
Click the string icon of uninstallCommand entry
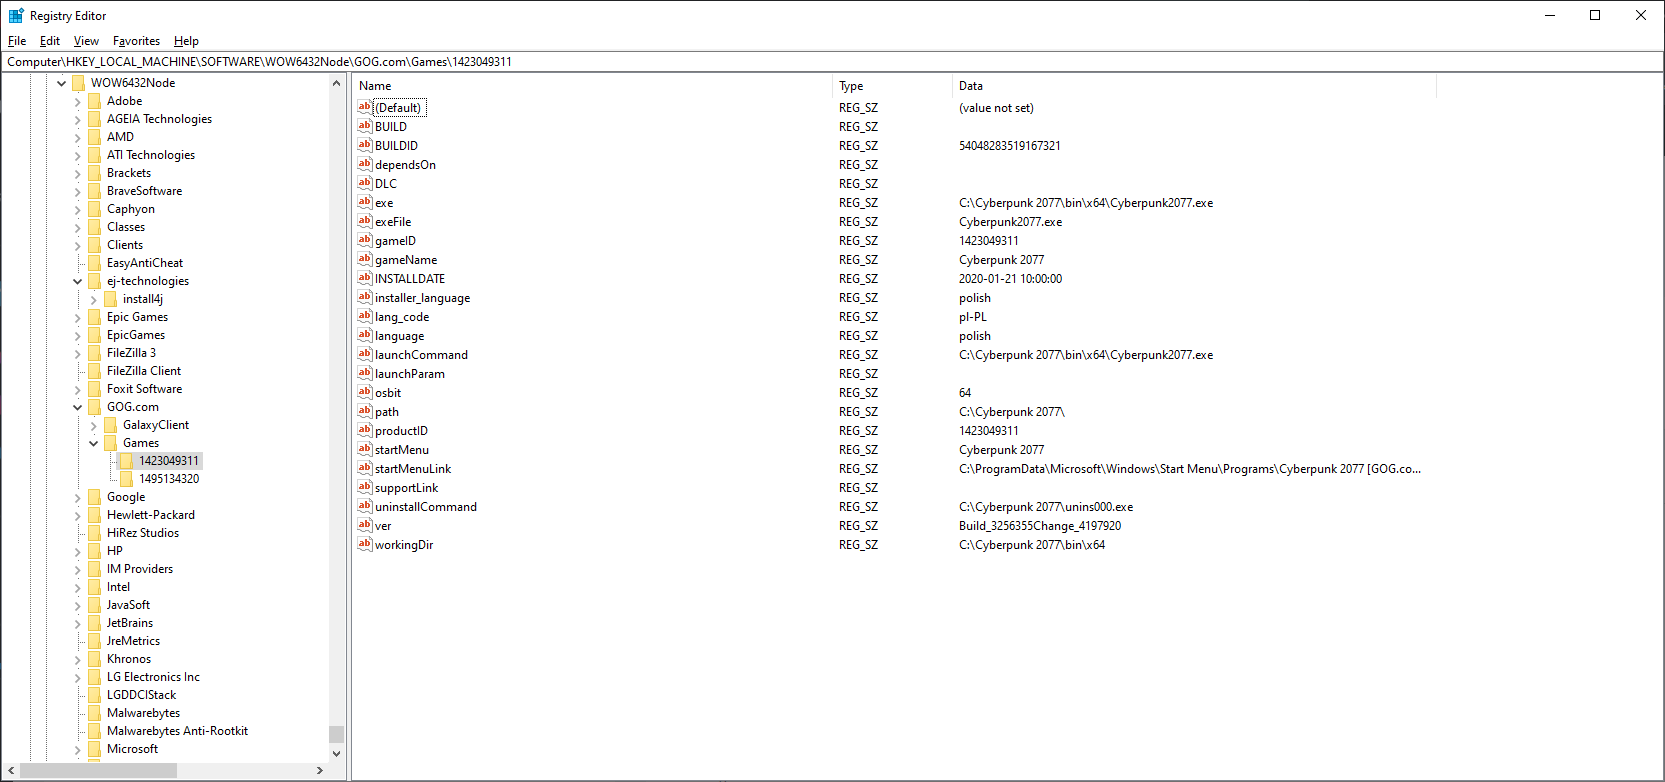[365, 506]
